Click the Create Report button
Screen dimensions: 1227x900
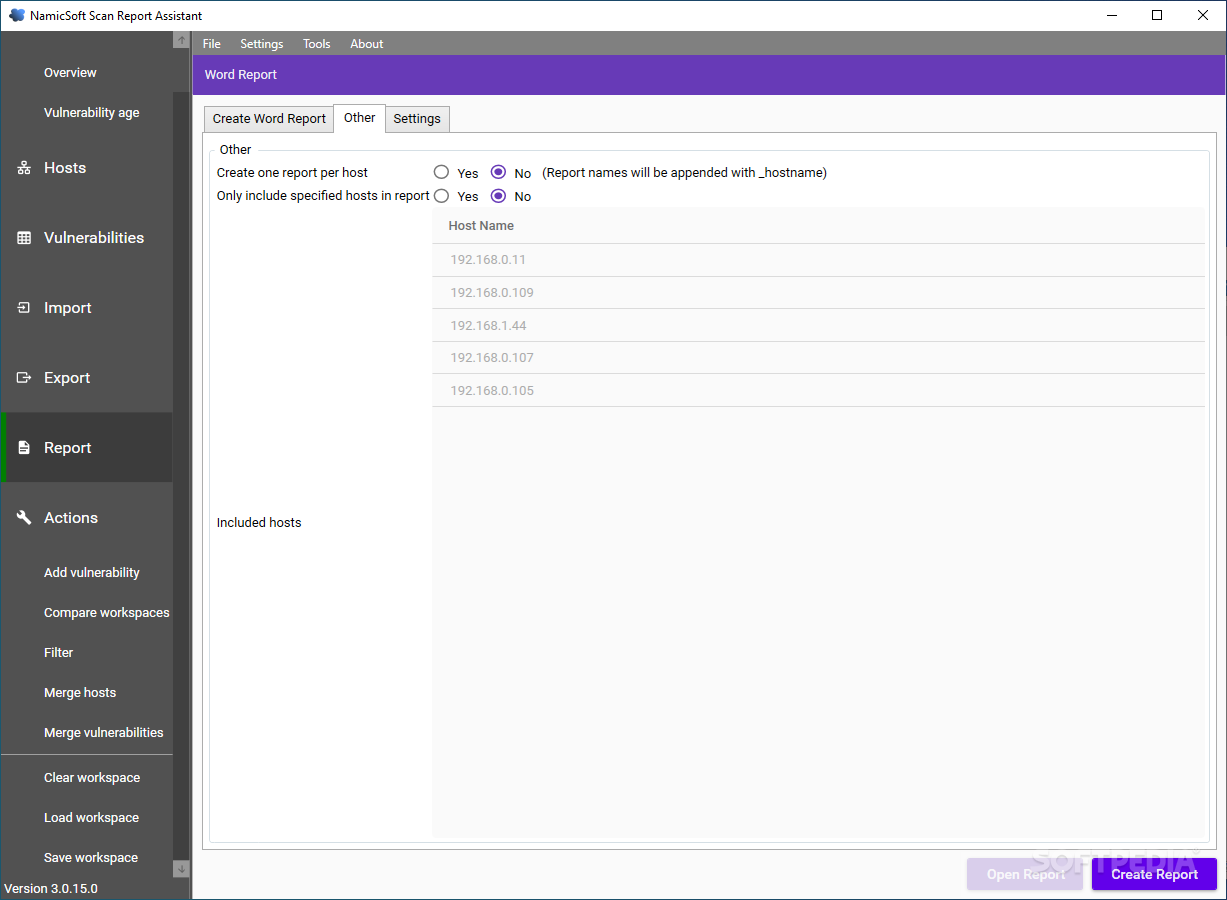pos(1154,874)
